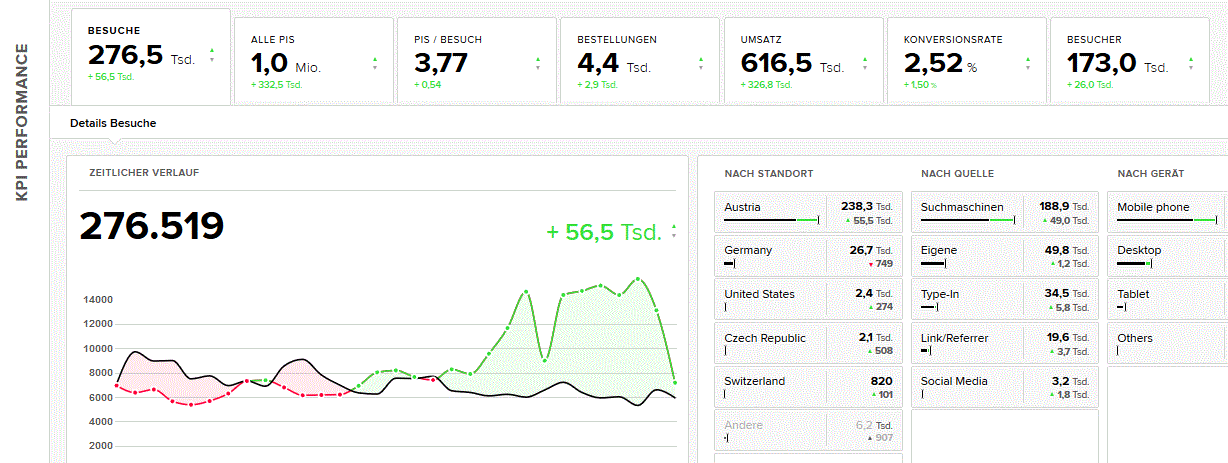Select the greyed Andere location row

[x=809, y=431]
